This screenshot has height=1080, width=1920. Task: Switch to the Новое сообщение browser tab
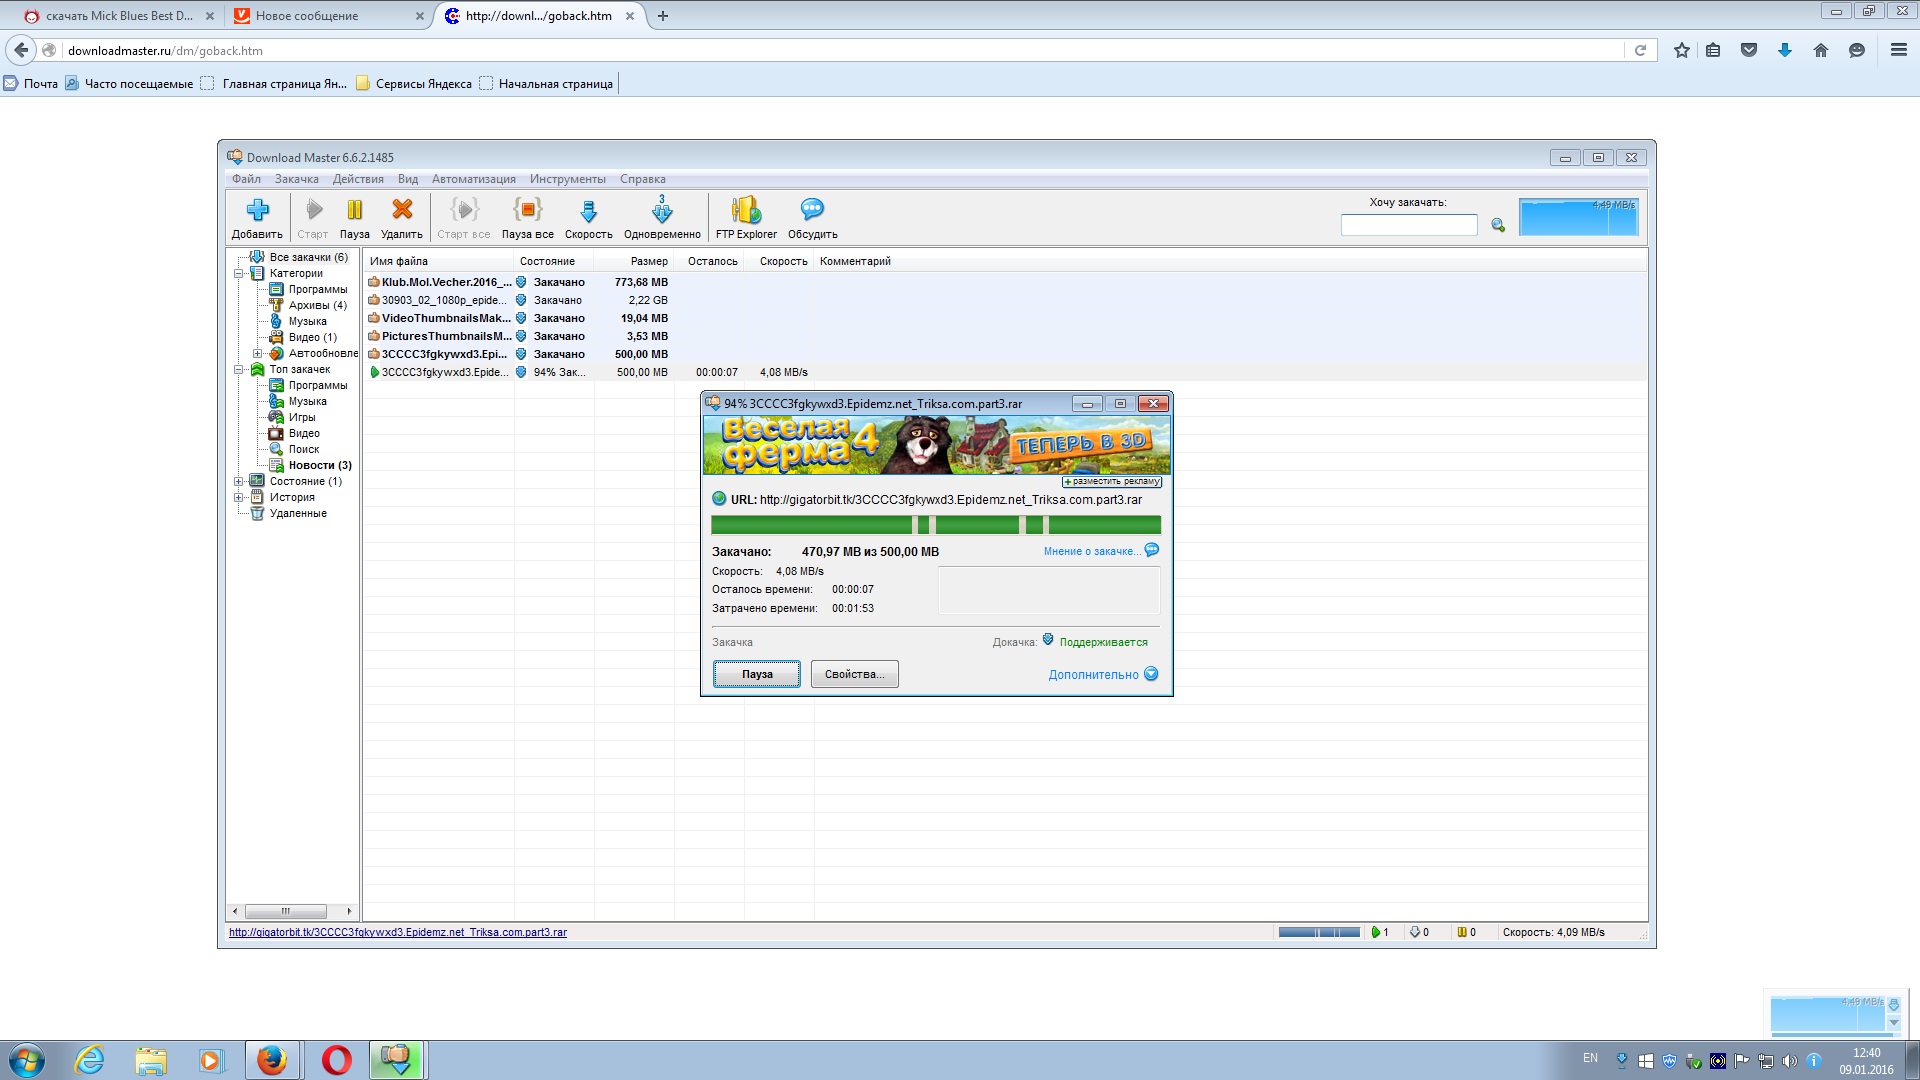[x=330, y=16]
